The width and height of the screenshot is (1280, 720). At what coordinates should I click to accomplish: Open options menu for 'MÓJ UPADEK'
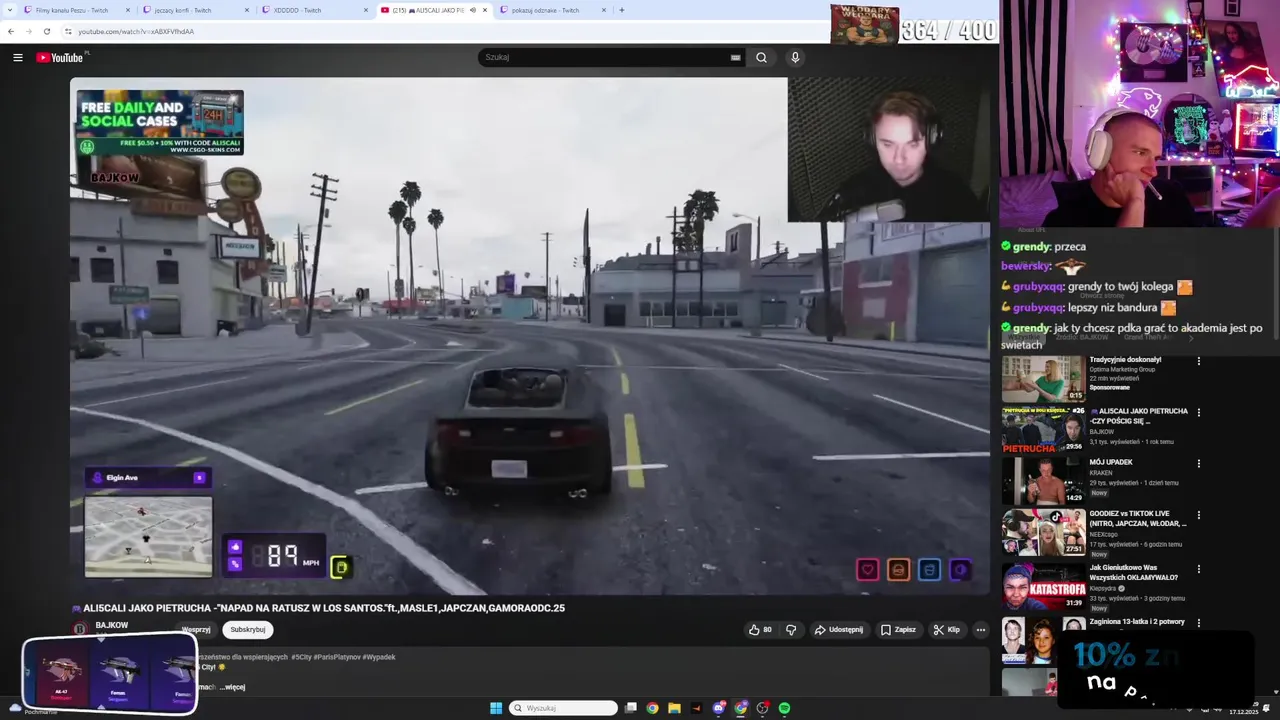(x=1198, y=464)
